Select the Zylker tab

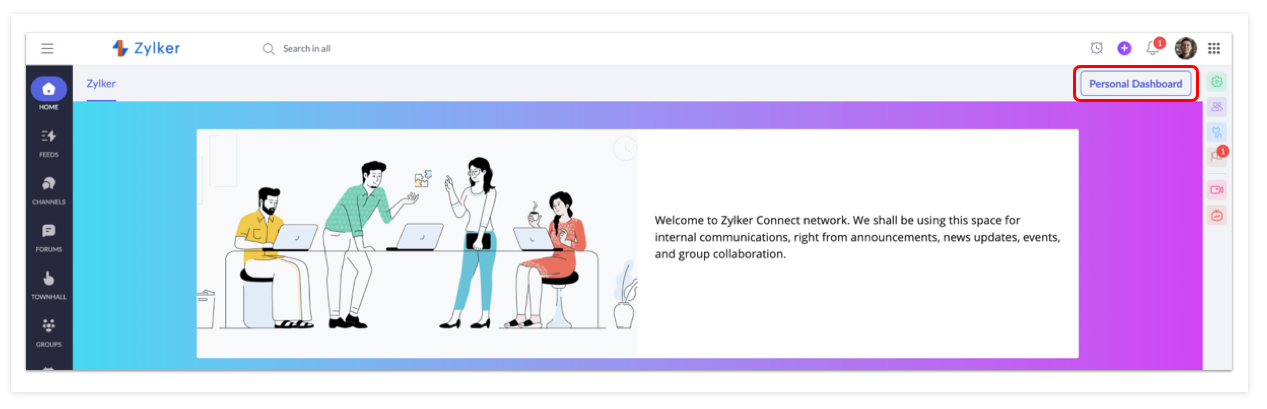(x=101, y=84)
